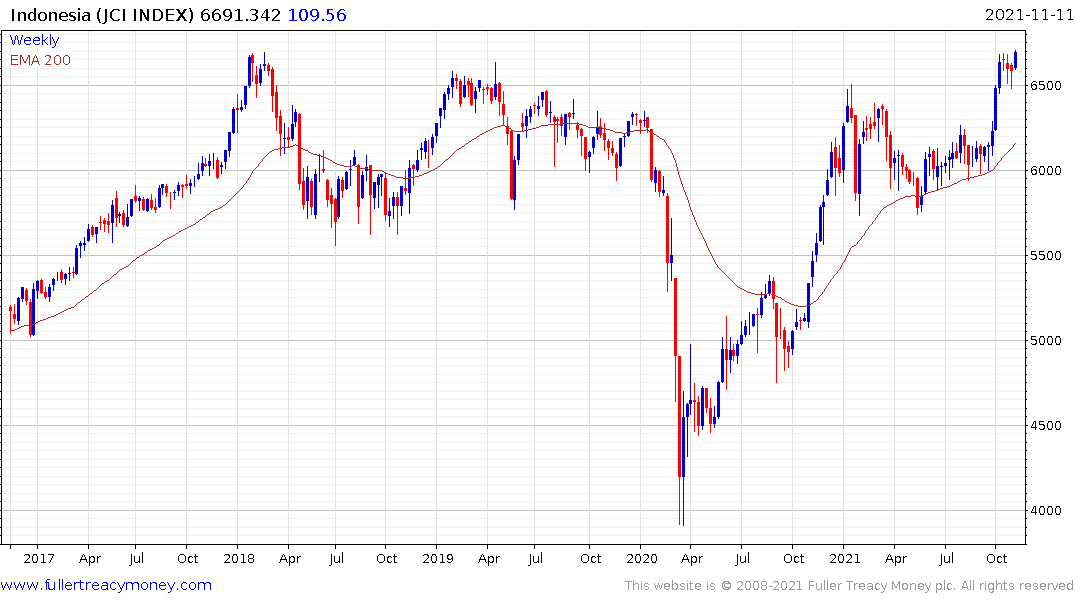The height and width of the screenshot is (600, 1075).
Task: Click the 2020 year label on time axis
Action: [x=642, y=559]
